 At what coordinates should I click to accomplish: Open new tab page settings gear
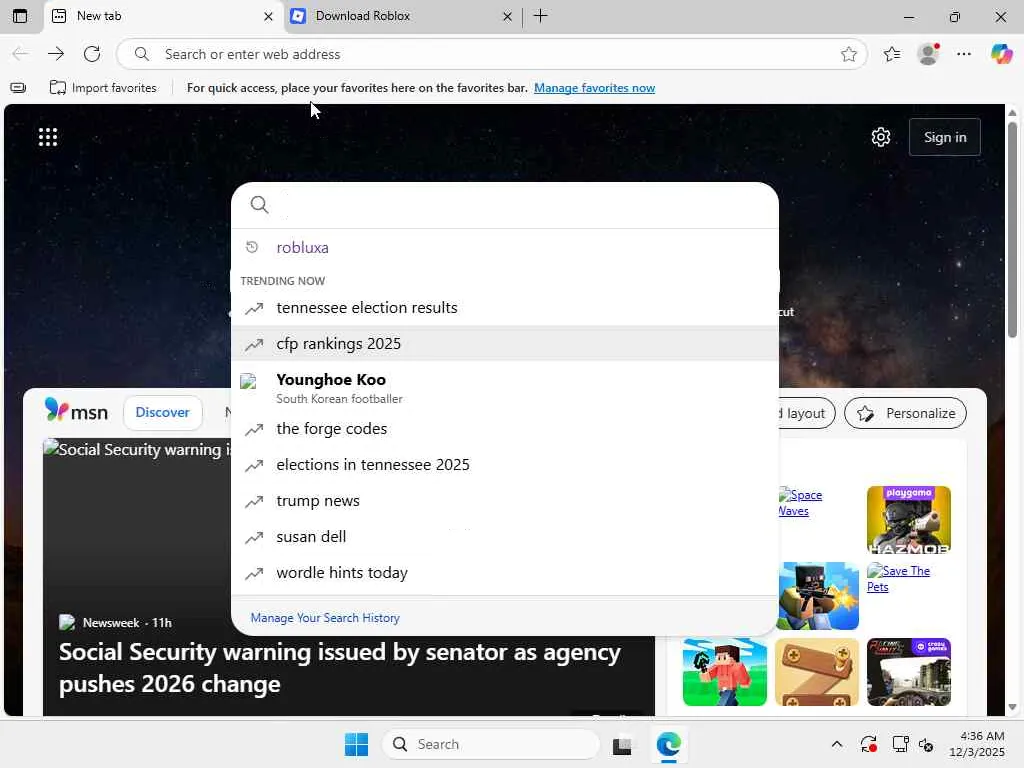(x=881, y=137)
